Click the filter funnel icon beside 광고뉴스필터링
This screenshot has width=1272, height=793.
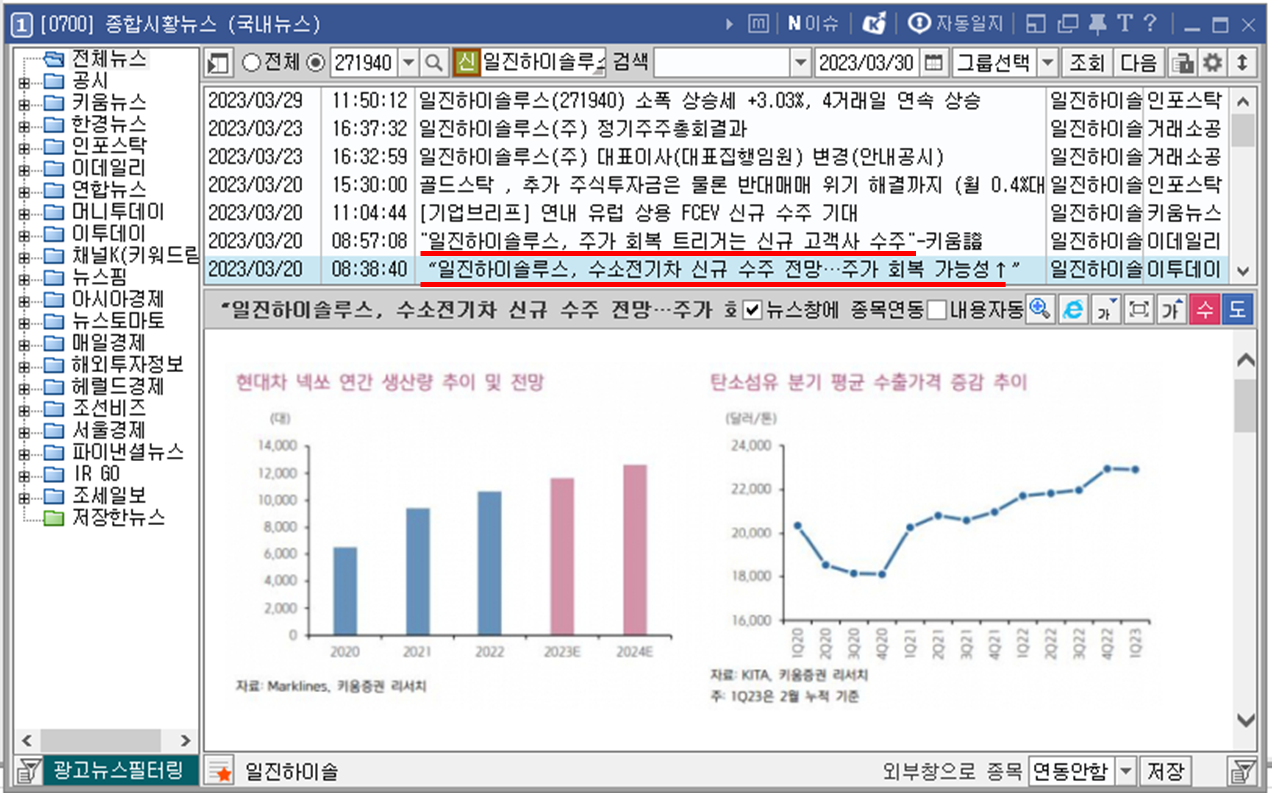(28, 770)
